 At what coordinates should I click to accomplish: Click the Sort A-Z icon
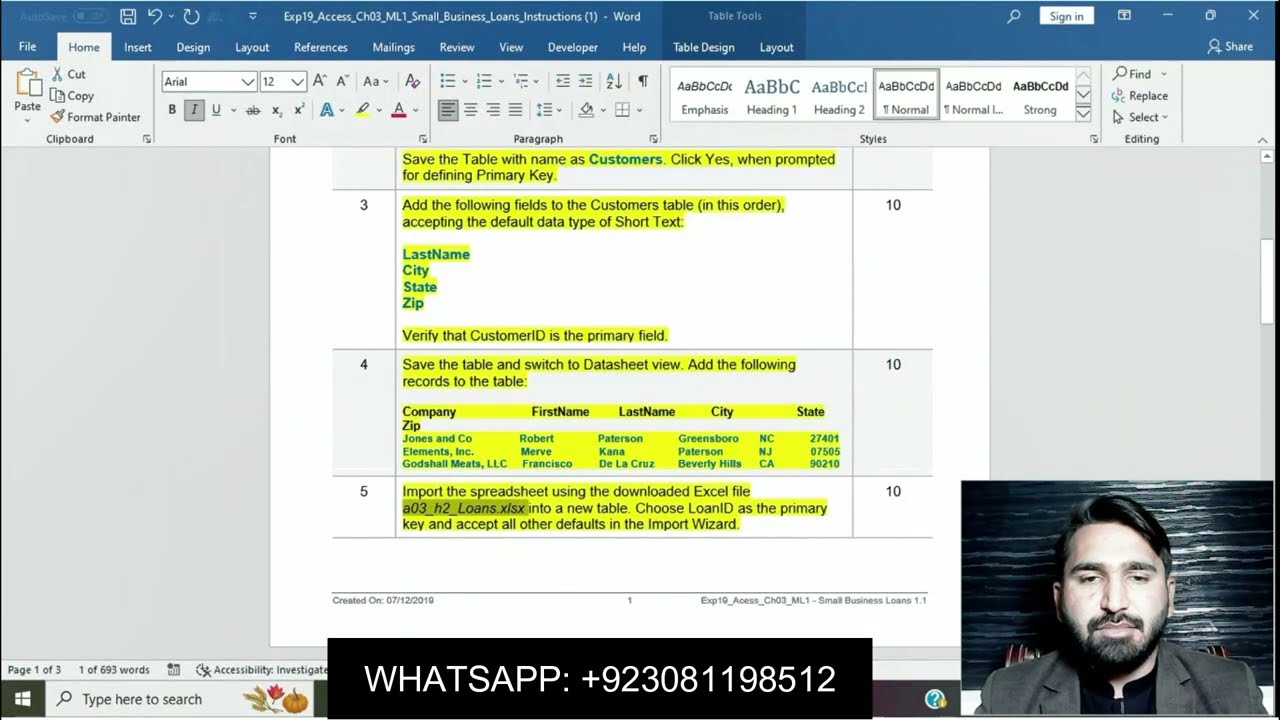(x=614, y=81)
